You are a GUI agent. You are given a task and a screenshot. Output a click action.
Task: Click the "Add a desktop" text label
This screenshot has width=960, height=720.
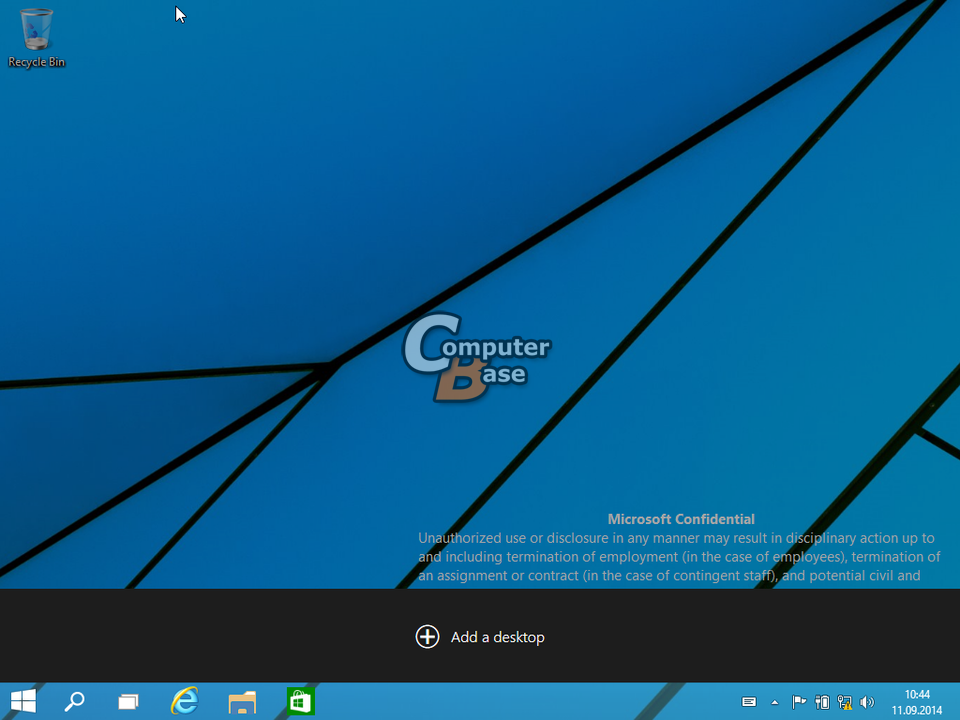[497, 637]
